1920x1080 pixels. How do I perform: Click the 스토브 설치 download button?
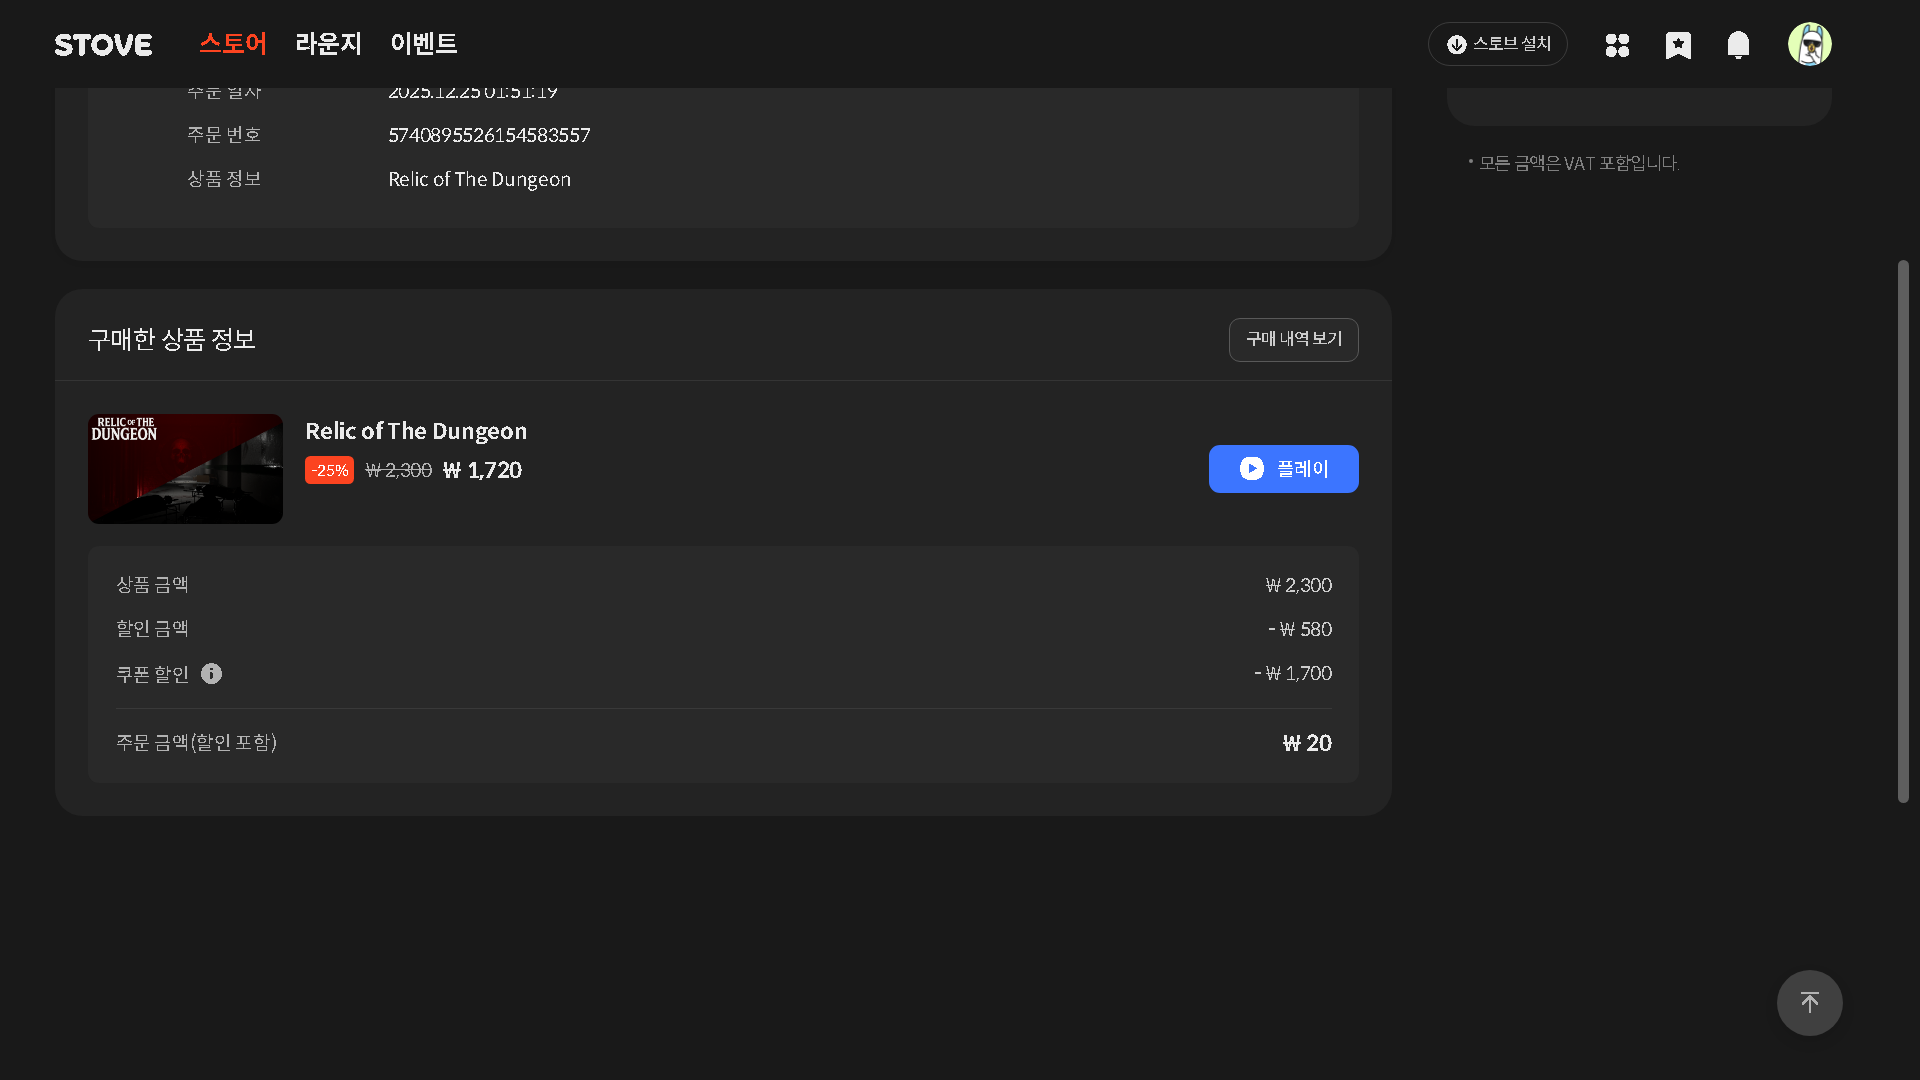click(x=1497, y=44)
